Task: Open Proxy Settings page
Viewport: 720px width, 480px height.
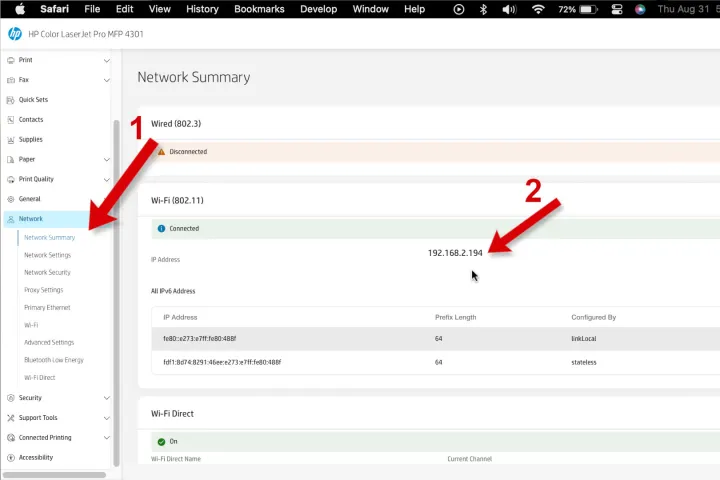Action: (x=44, y=290)
